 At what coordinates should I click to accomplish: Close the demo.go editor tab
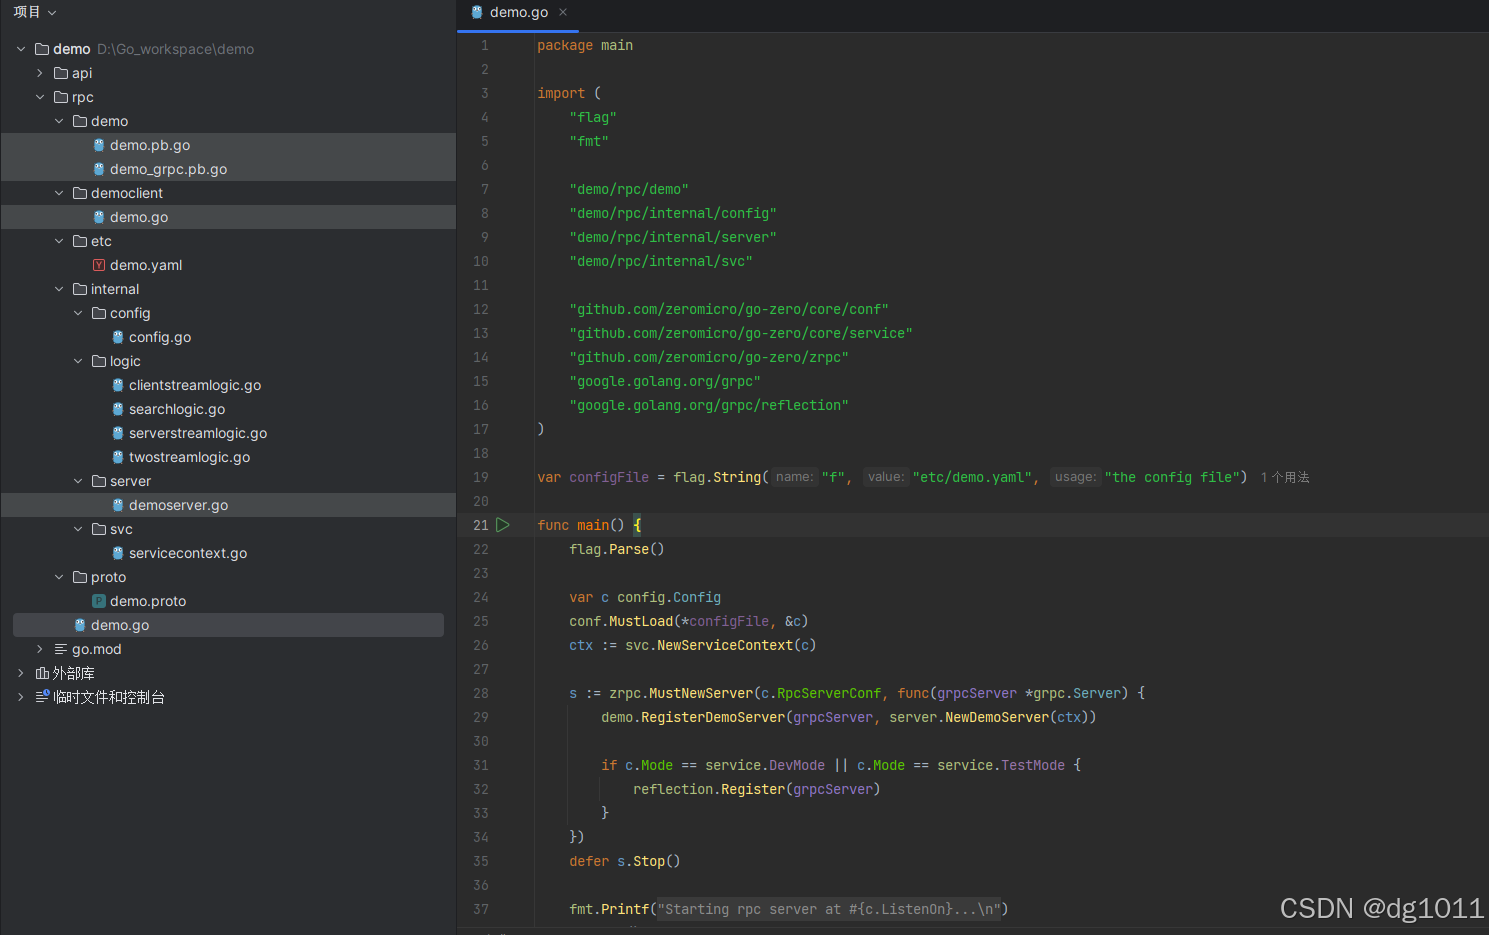click(x=563, y=12)
